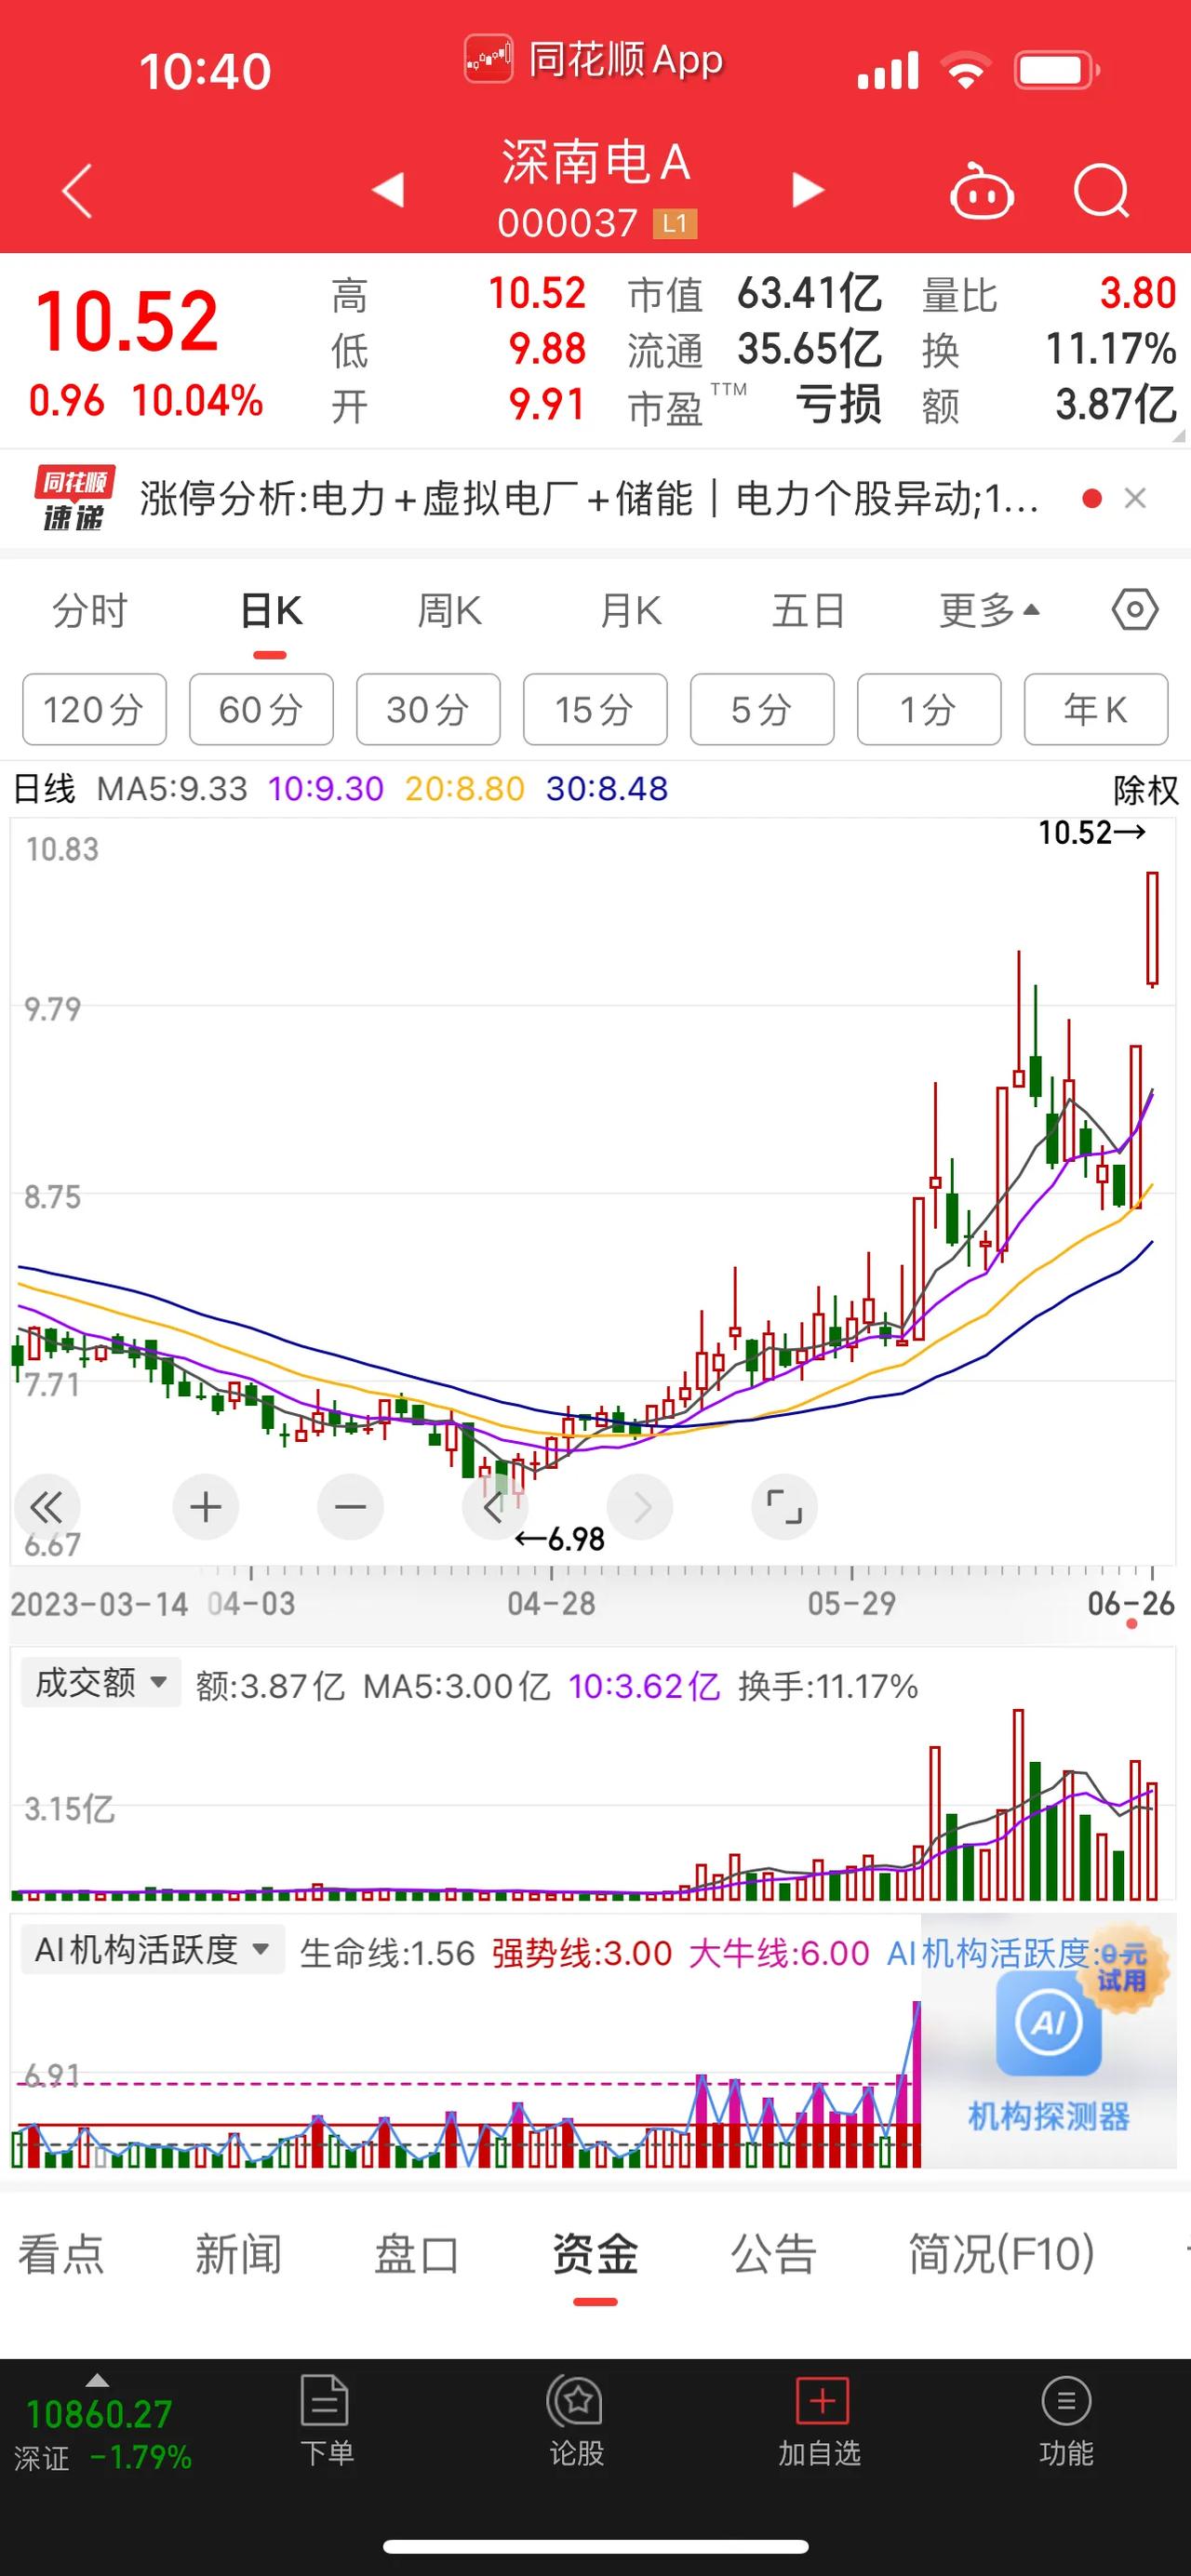Switch to 分时 chart tab
The image size is (1191, 2576).
90,610
